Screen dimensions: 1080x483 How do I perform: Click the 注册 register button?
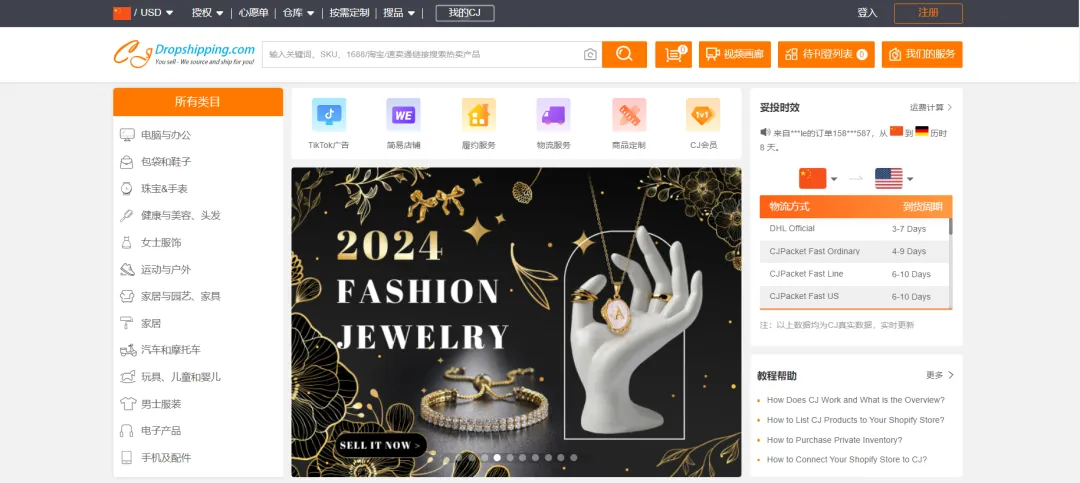[928, 13]
